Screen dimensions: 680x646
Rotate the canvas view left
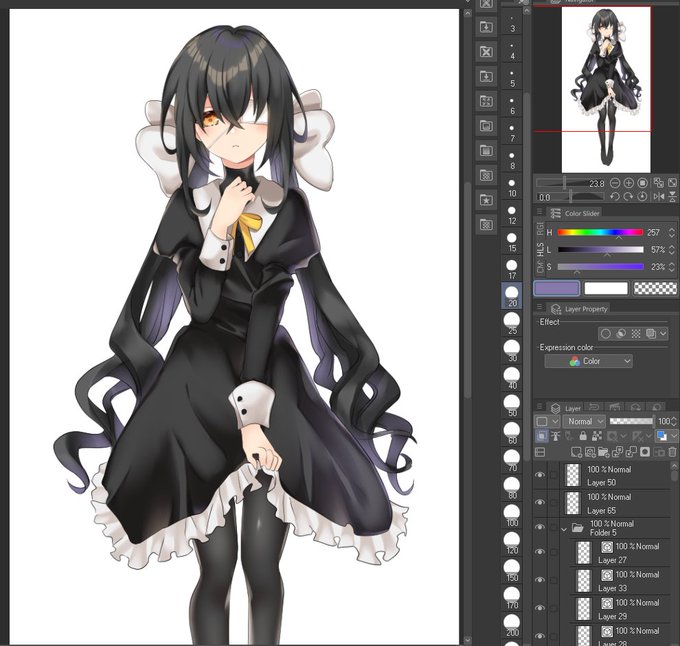pyautogui.click(x=615, y=196)
